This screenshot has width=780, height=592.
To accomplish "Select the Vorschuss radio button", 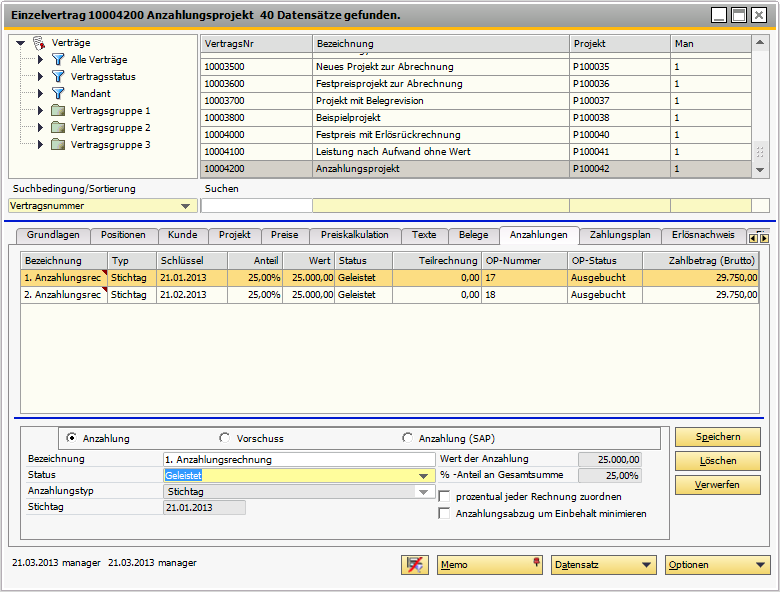I will (x=225, y=438).
